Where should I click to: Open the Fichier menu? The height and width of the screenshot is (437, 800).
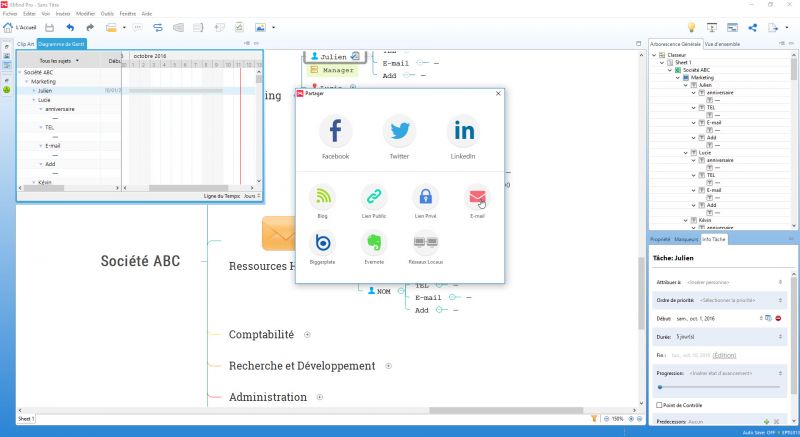(10, 14)
